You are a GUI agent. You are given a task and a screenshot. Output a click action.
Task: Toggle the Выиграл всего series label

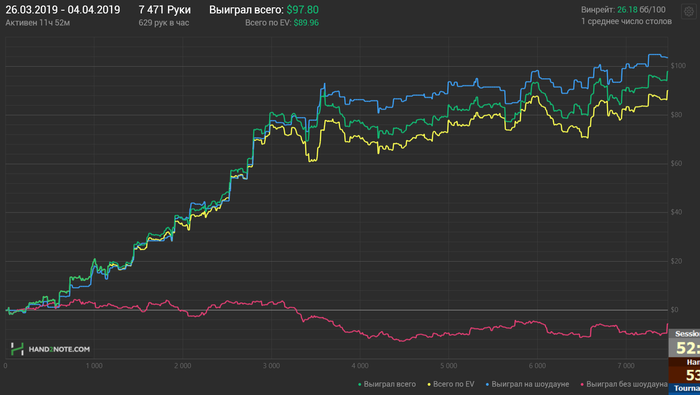pos(389,384)
